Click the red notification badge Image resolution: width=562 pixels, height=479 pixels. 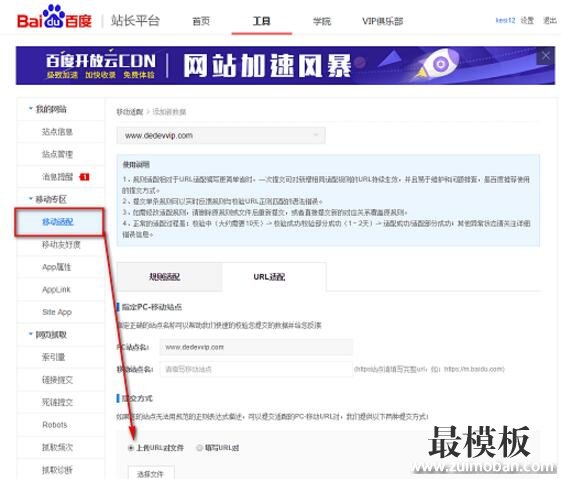[x=84, y=177]
